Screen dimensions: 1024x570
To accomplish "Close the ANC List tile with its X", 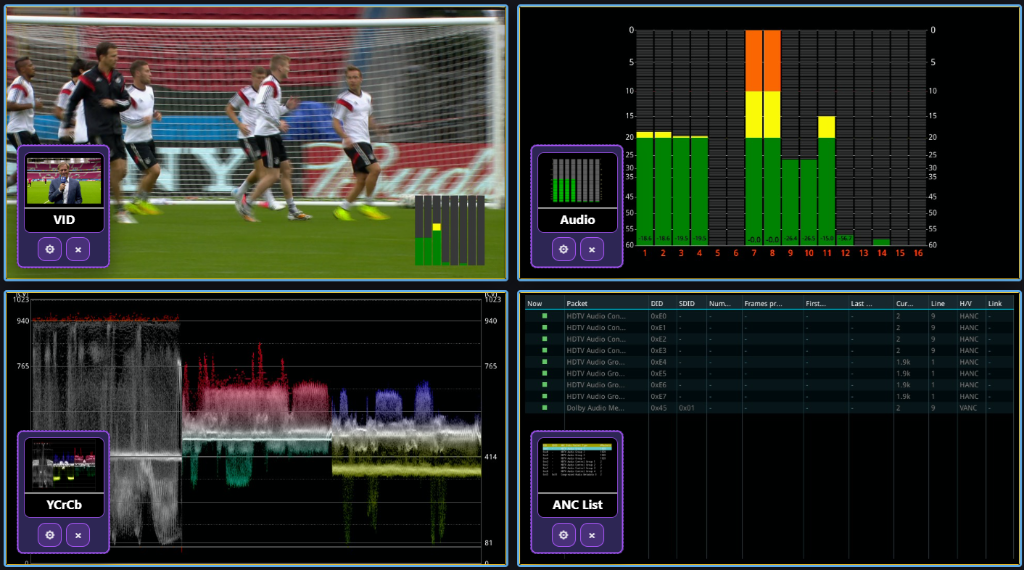I will pyautogui.click(x=592, y=535).
